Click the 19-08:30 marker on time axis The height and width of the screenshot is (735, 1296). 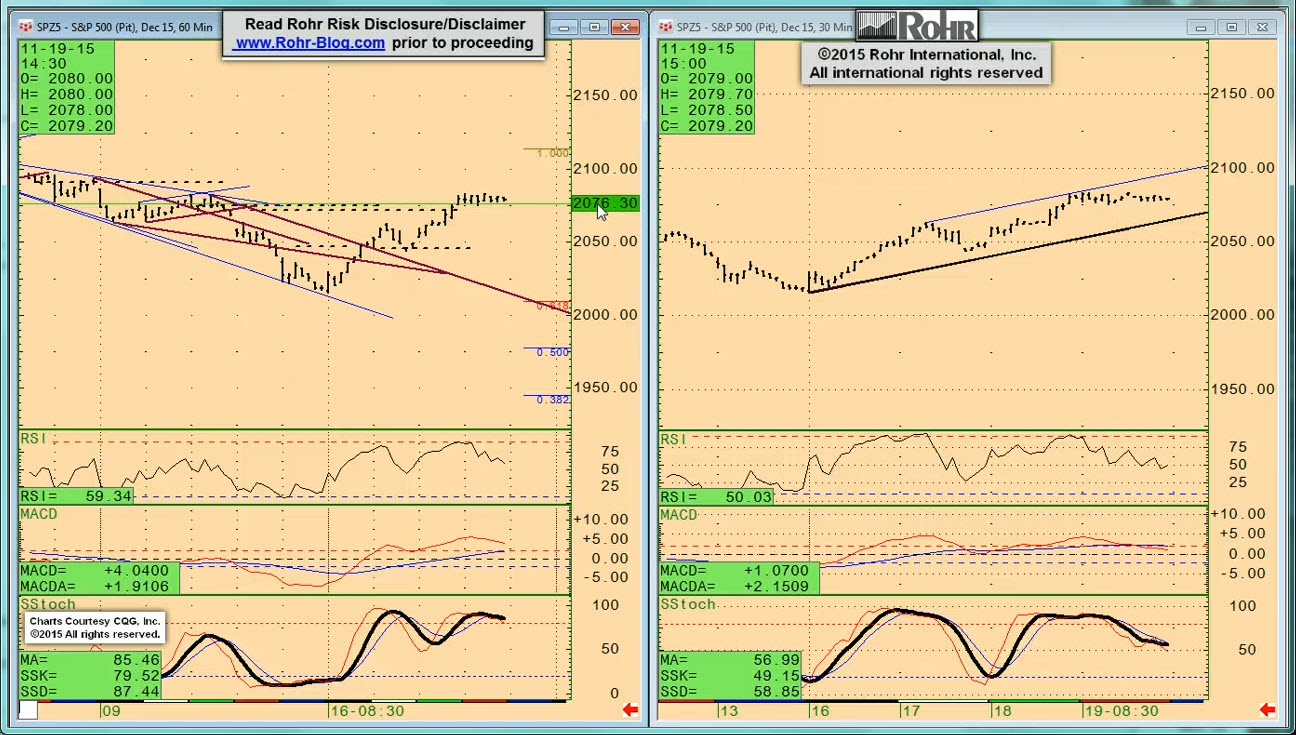tap(1122, 710)
